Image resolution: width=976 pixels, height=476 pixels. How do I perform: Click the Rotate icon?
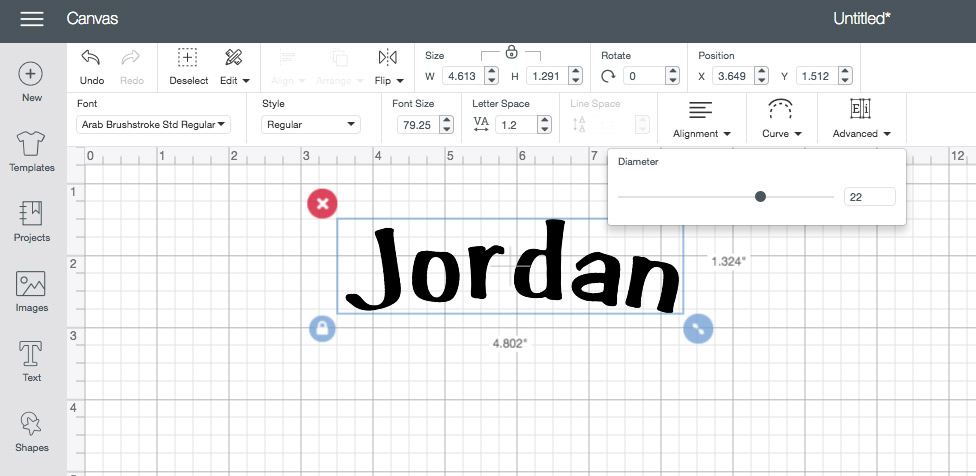(x=608, y=77)
